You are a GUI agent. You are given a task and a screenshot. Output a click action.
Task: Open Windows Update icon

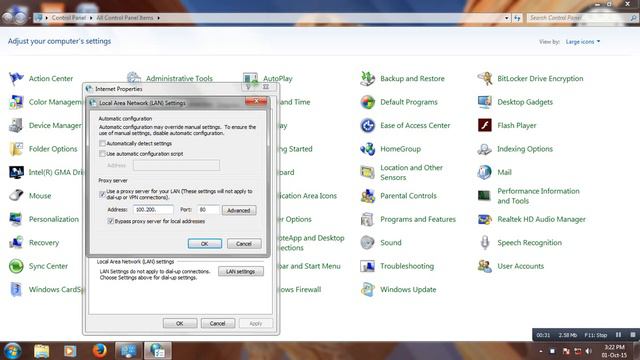367,289
